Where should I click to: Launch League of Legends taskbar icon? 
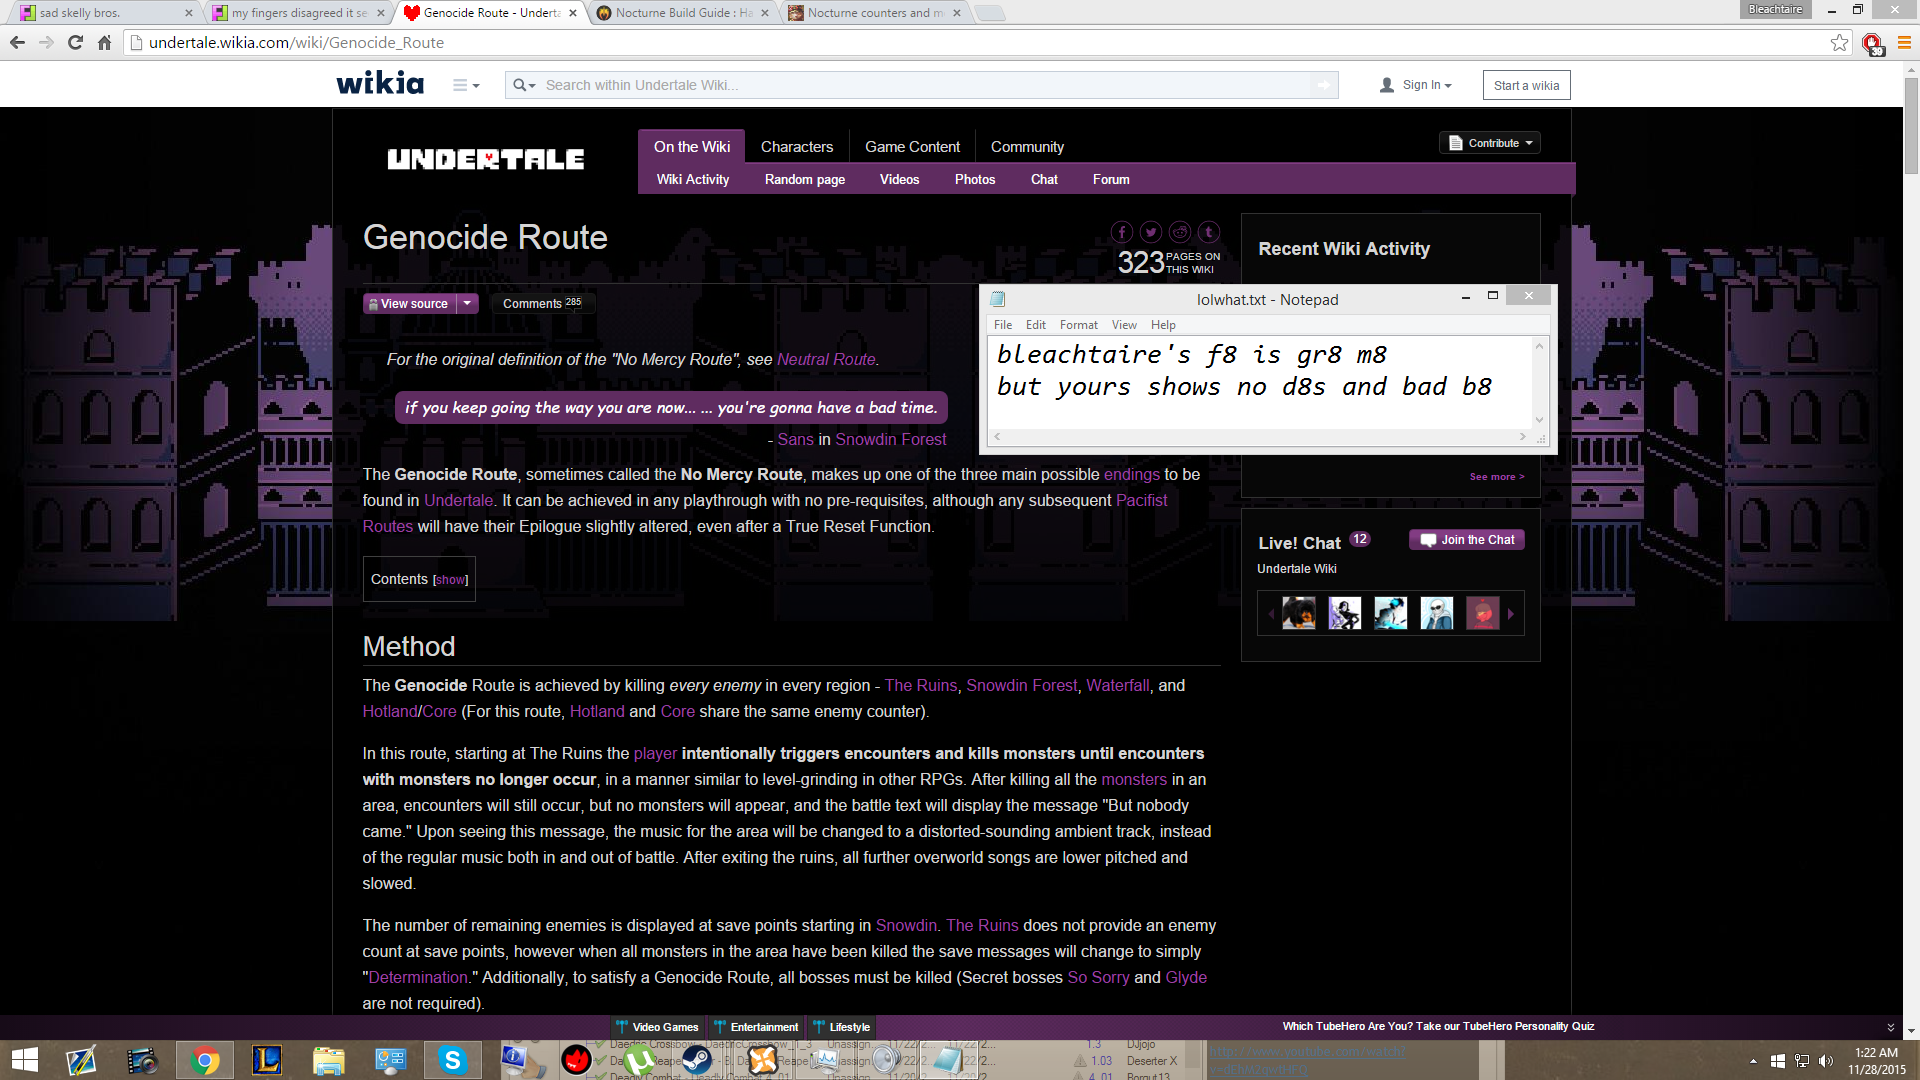point(266,1059)
